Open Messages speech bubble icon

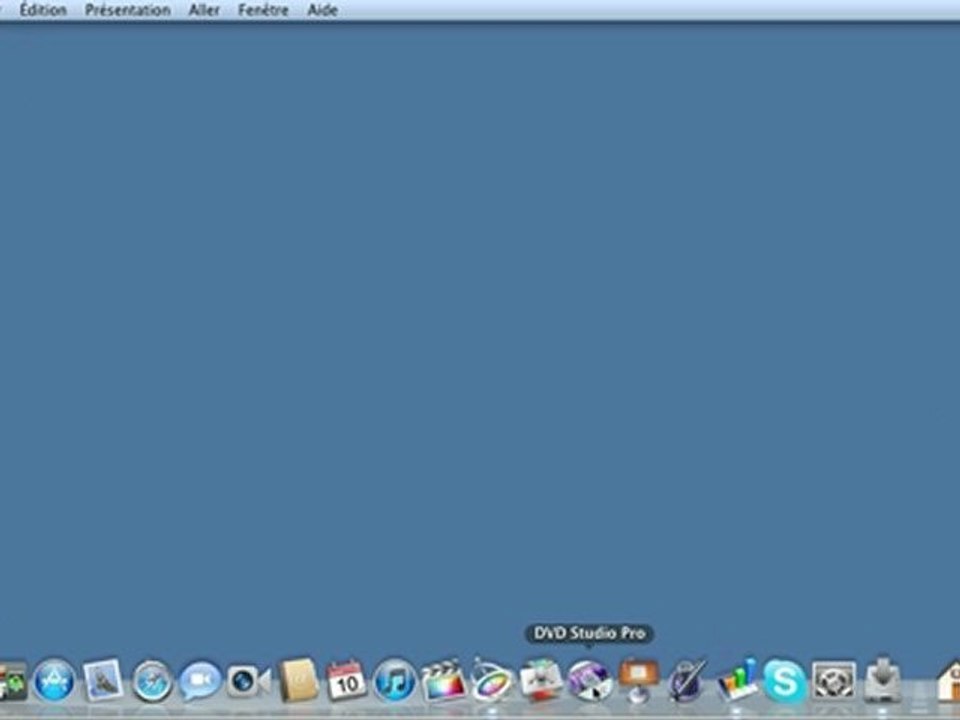pos(200,681)
